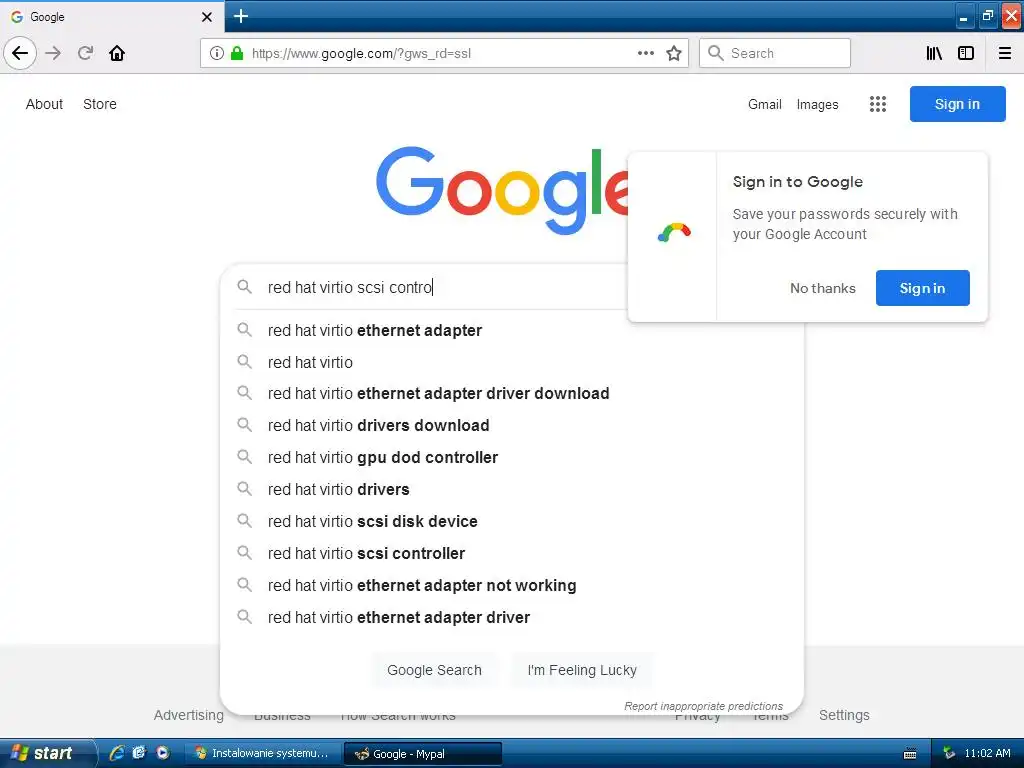This screenshot has height=768, width=1024.
Task: Open the browser hamburger menu
Action: coord(1004,53)
